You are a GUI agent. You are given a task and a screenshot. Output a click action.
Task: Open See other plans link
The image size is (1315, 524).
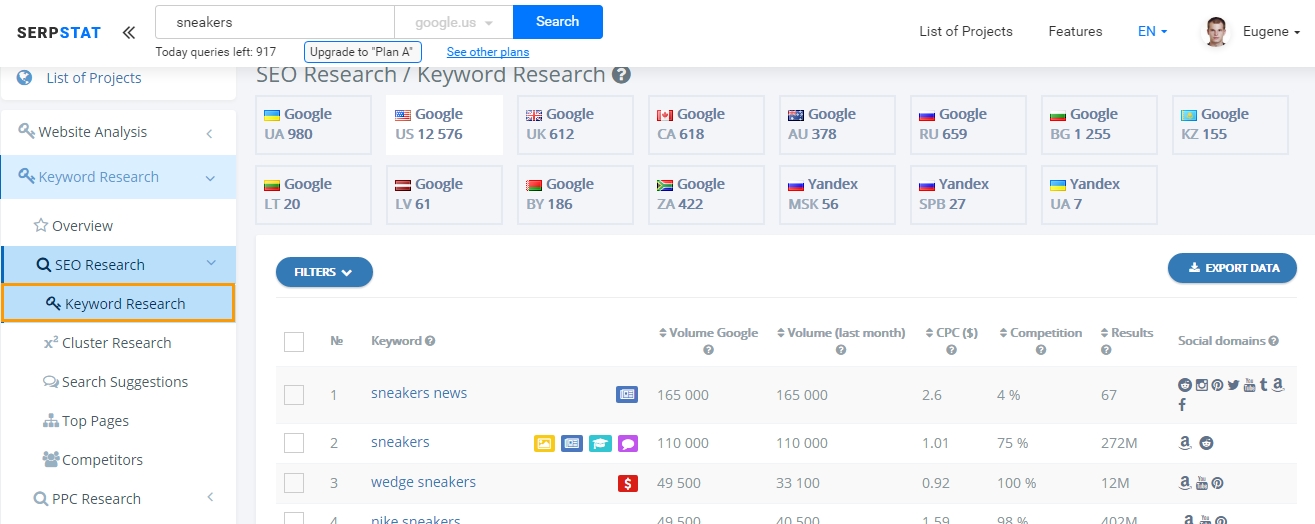coord(488,52)
